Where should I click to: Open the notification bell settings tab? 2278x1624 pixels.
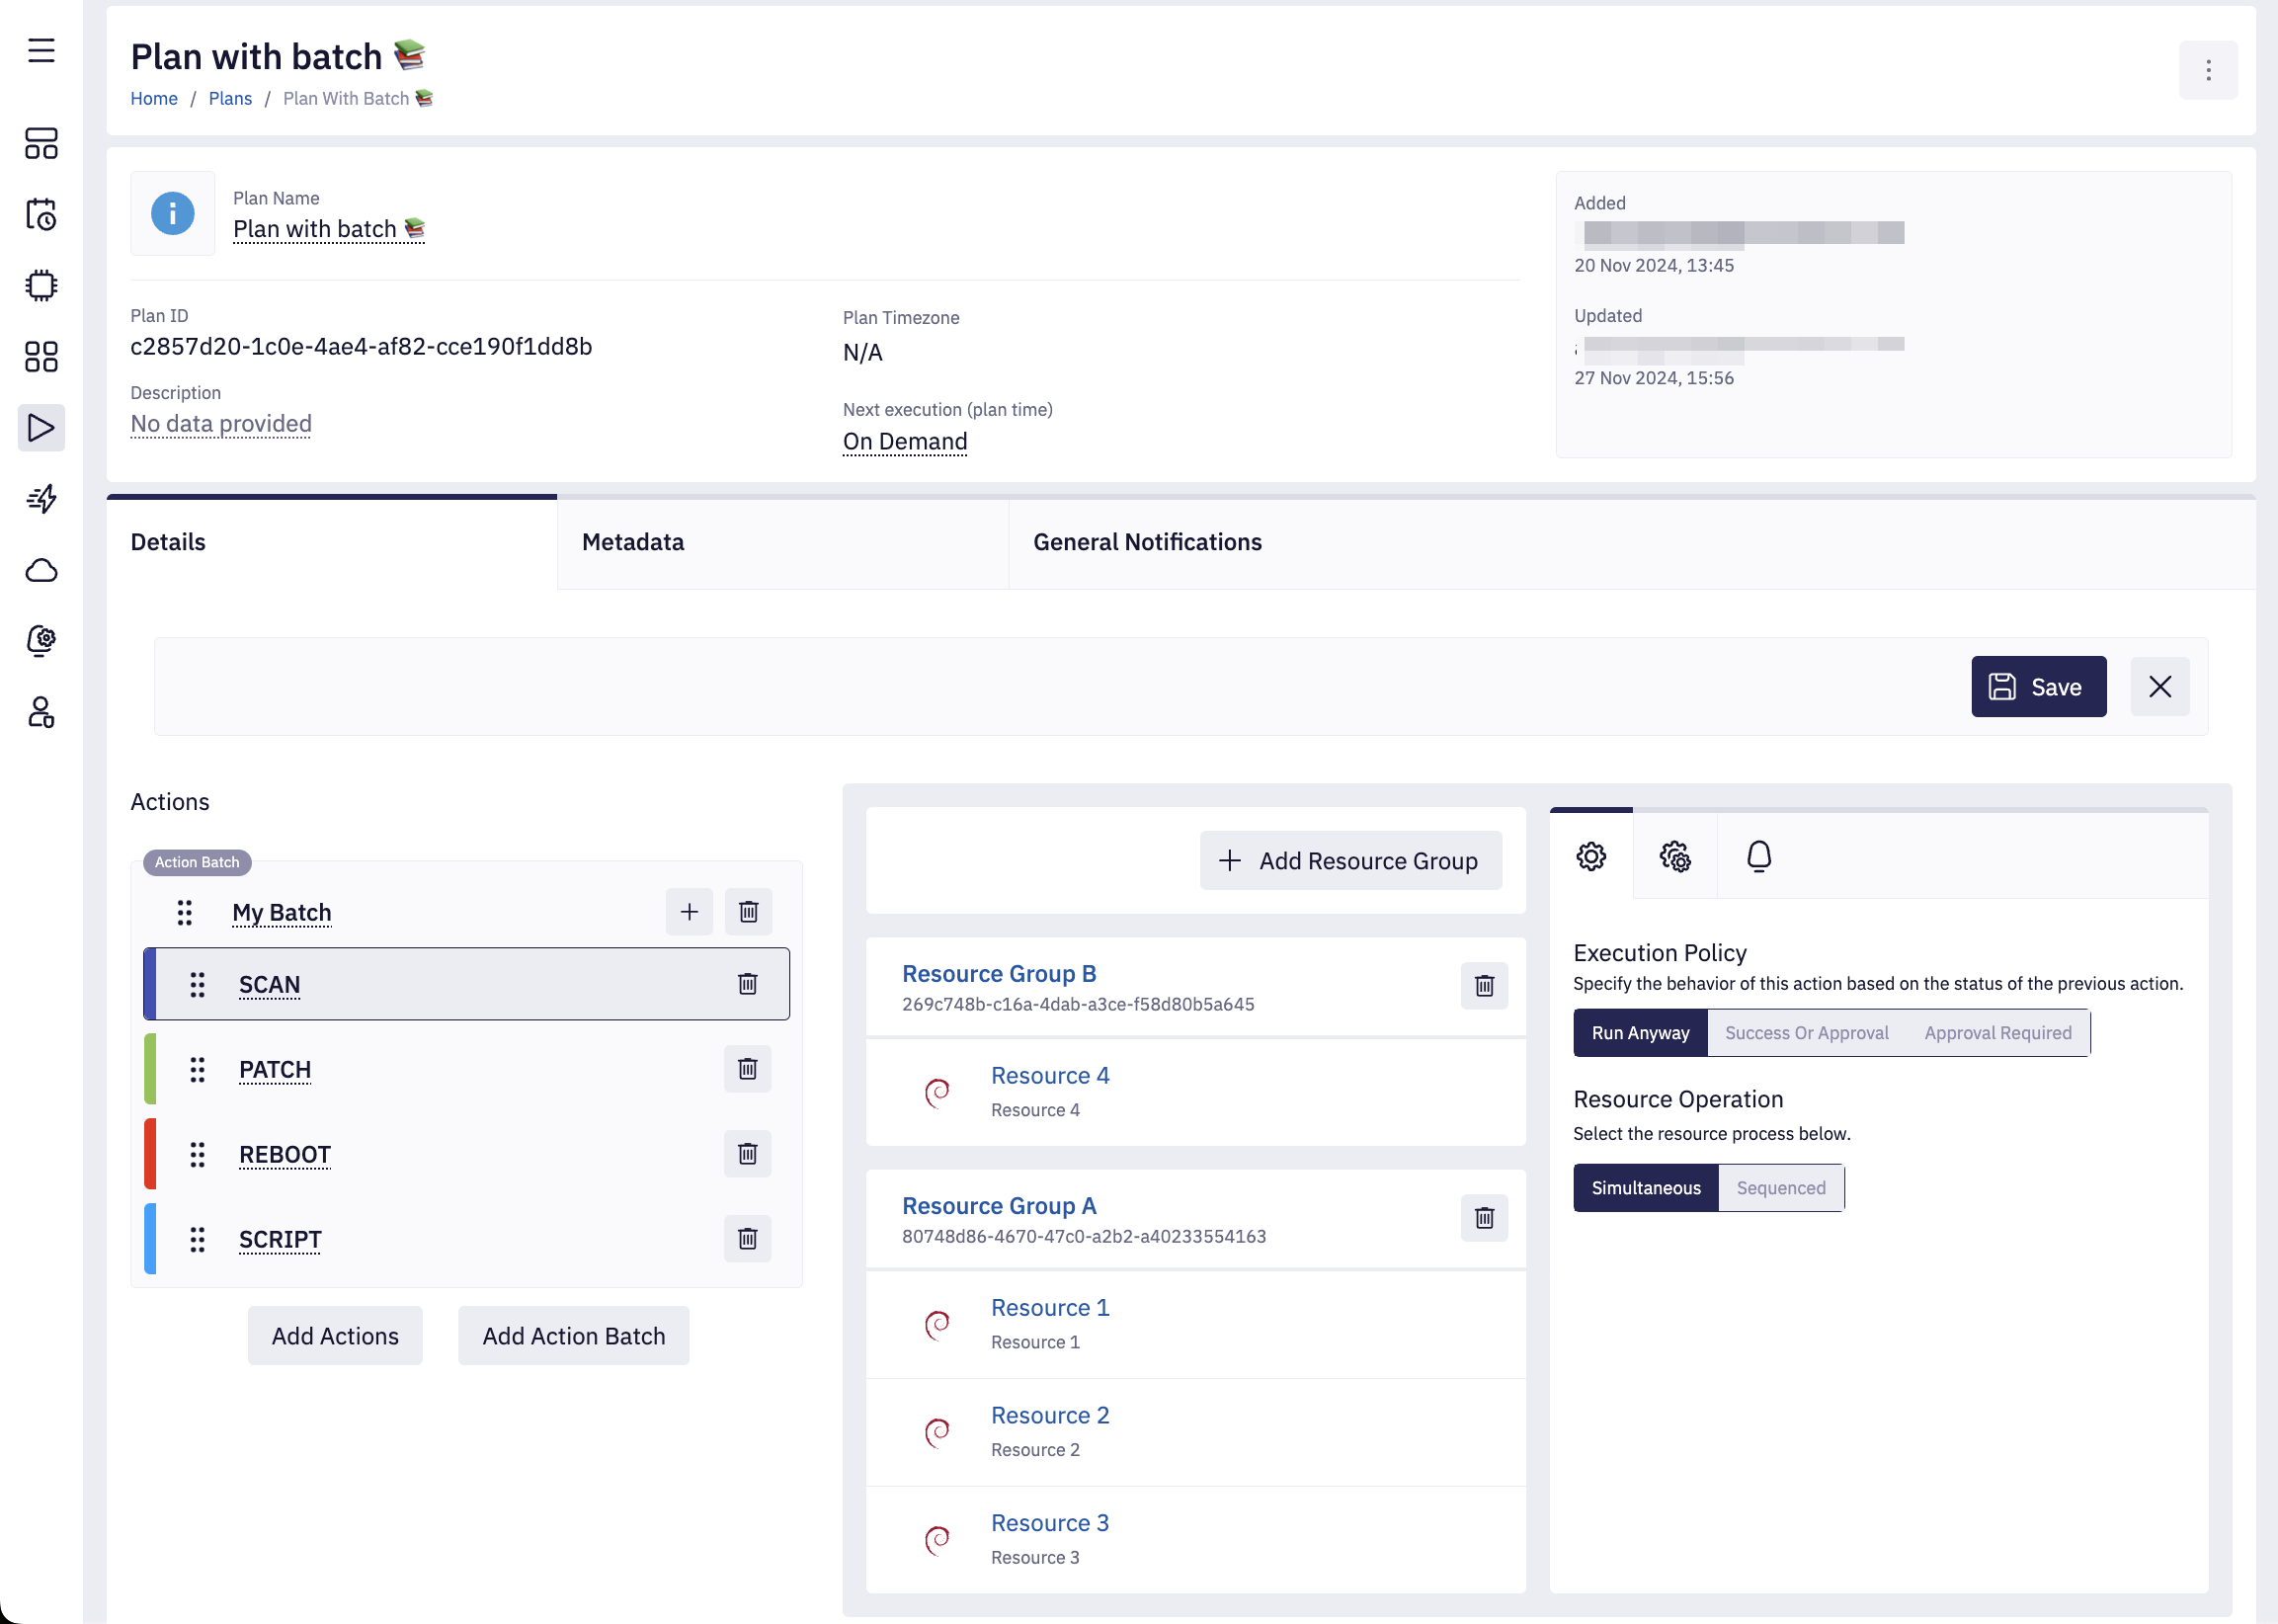[1759, 857]
